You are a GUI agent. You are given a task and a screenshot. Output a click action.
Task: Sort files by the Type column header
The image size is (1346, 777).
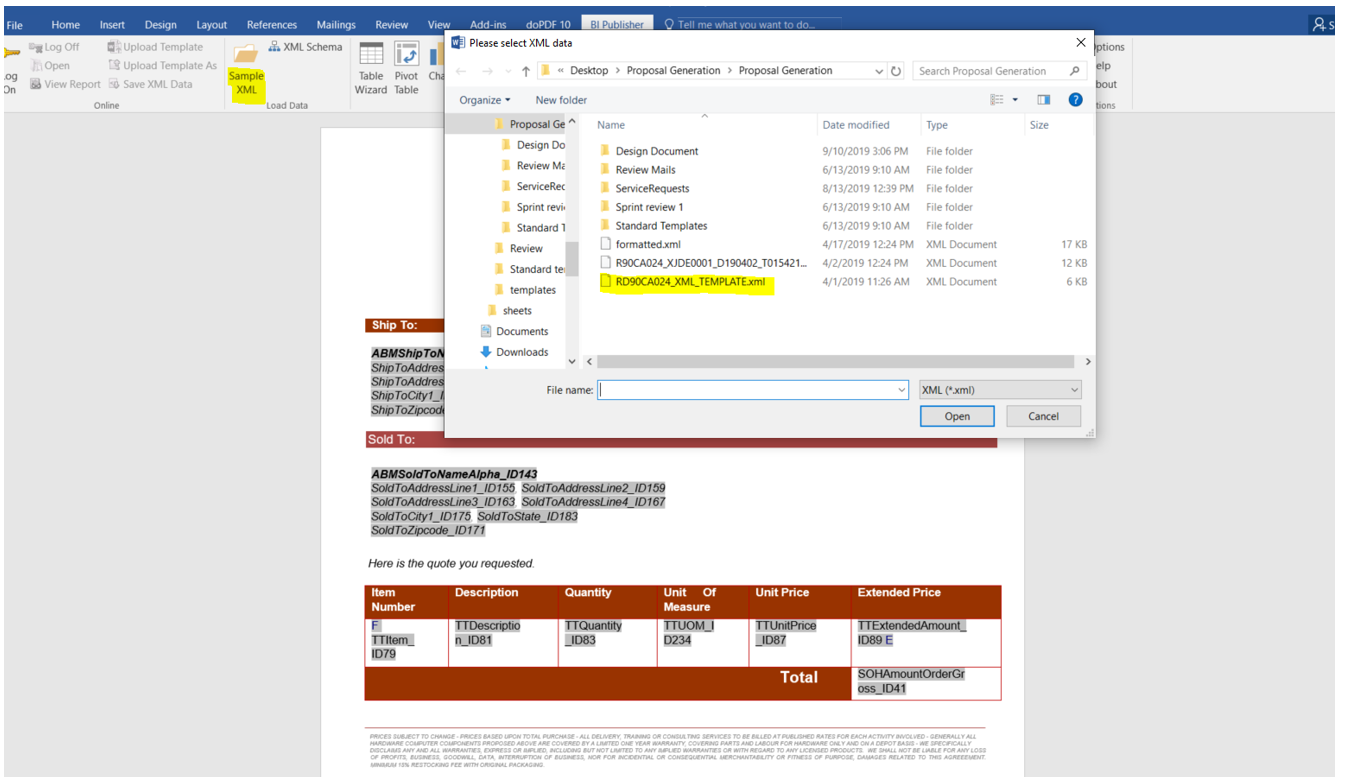pyautogui.click(x=937, y=125)
